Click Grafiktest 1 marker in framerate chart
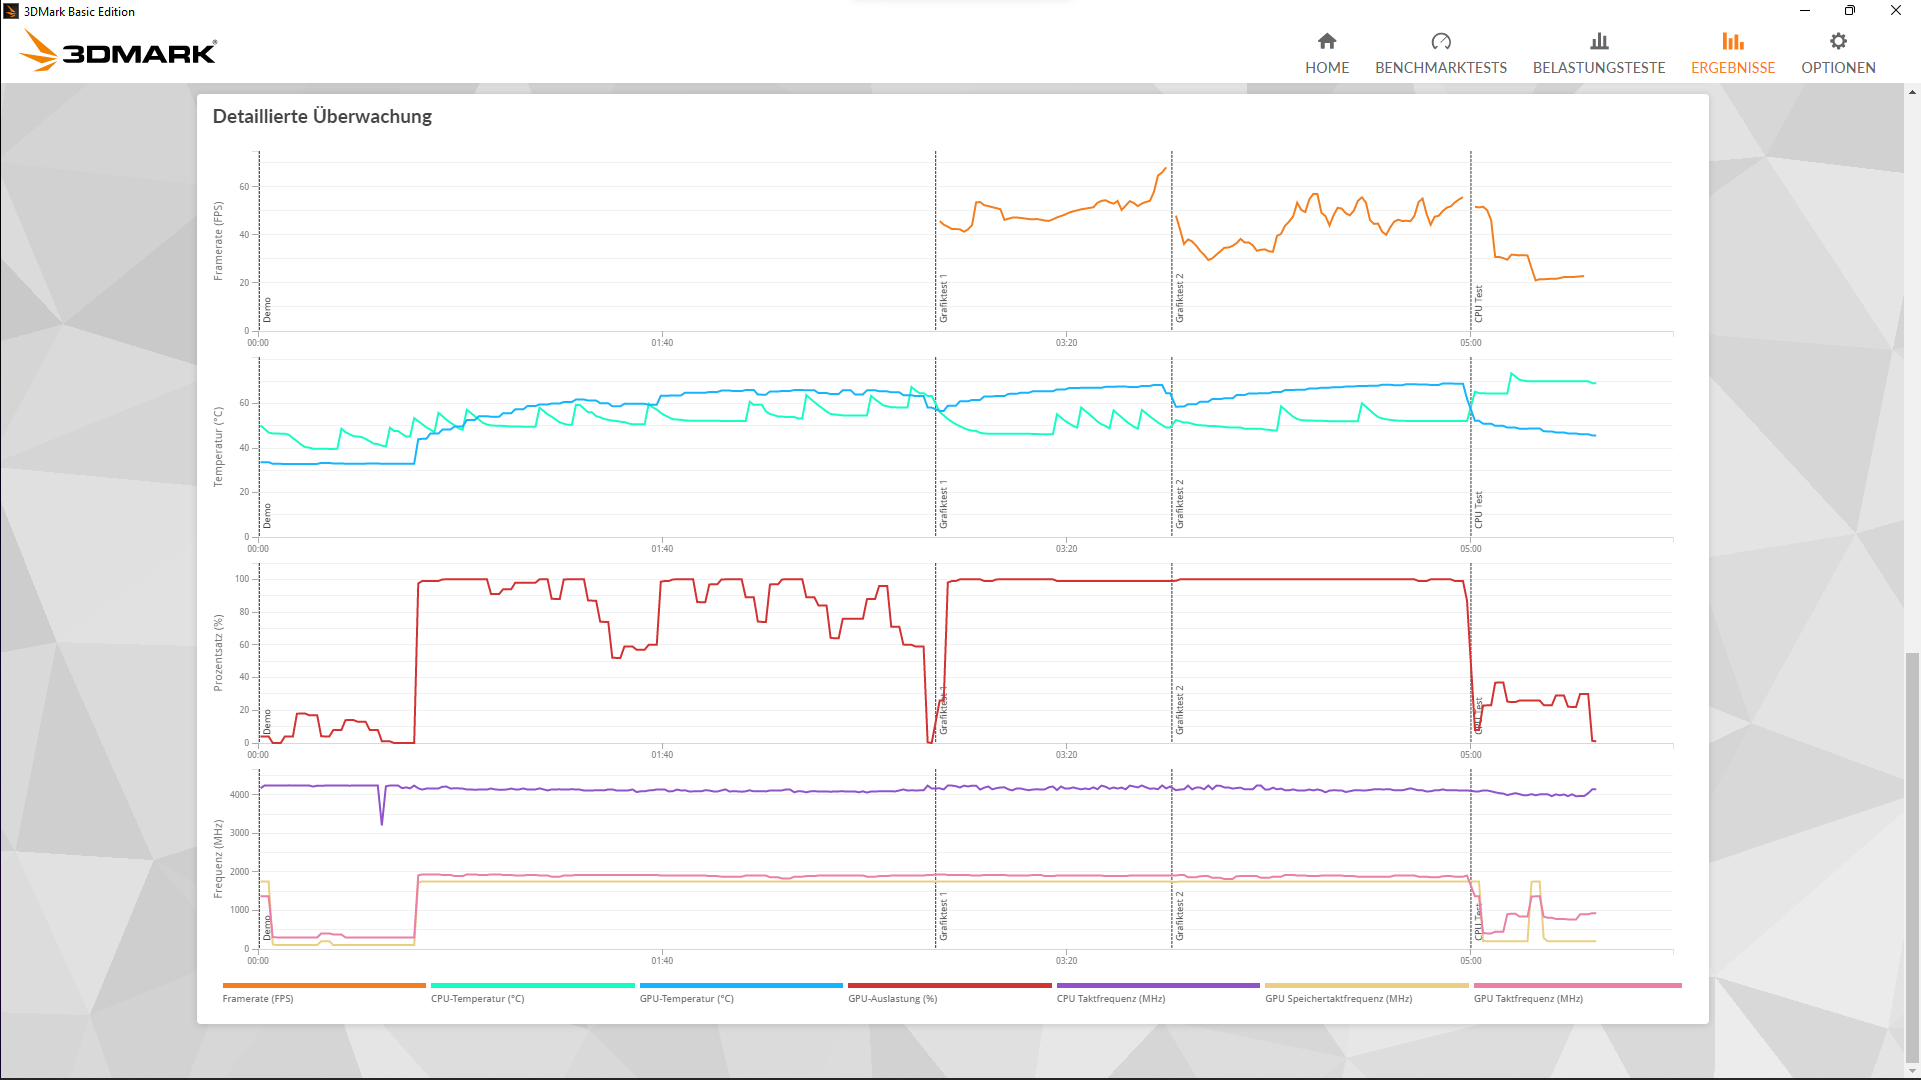The image size is (1921, 1080). click(x=943, y=298)
